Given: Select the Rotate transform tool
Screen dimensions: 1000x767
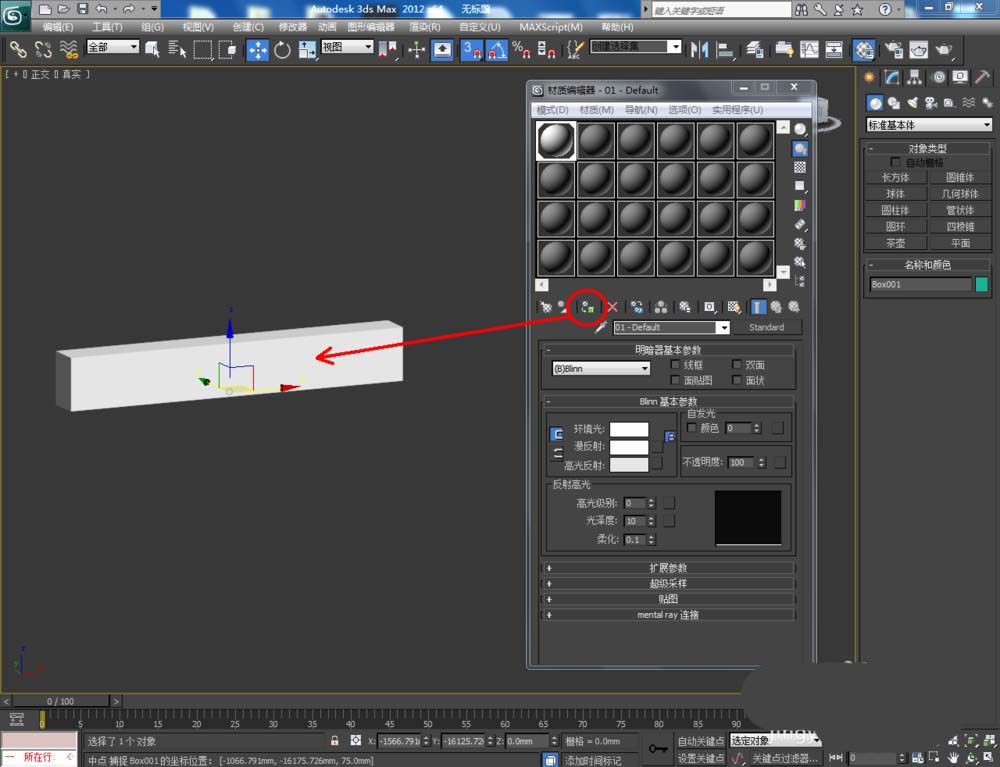Looking at the screenshot, I should (282, 50).
